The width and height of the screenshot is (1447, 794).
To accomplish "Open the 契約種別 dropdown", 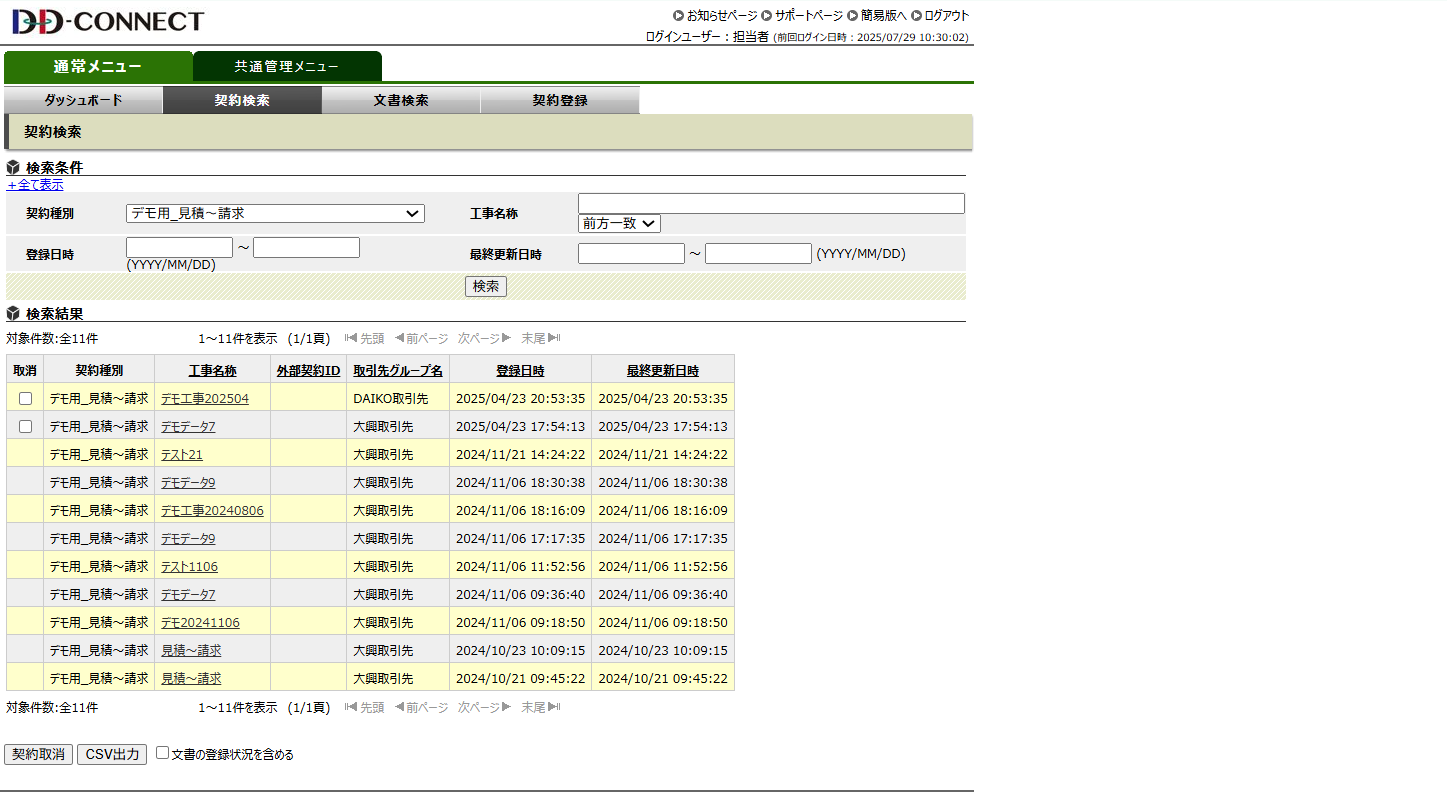I will (x=274, y=213).
